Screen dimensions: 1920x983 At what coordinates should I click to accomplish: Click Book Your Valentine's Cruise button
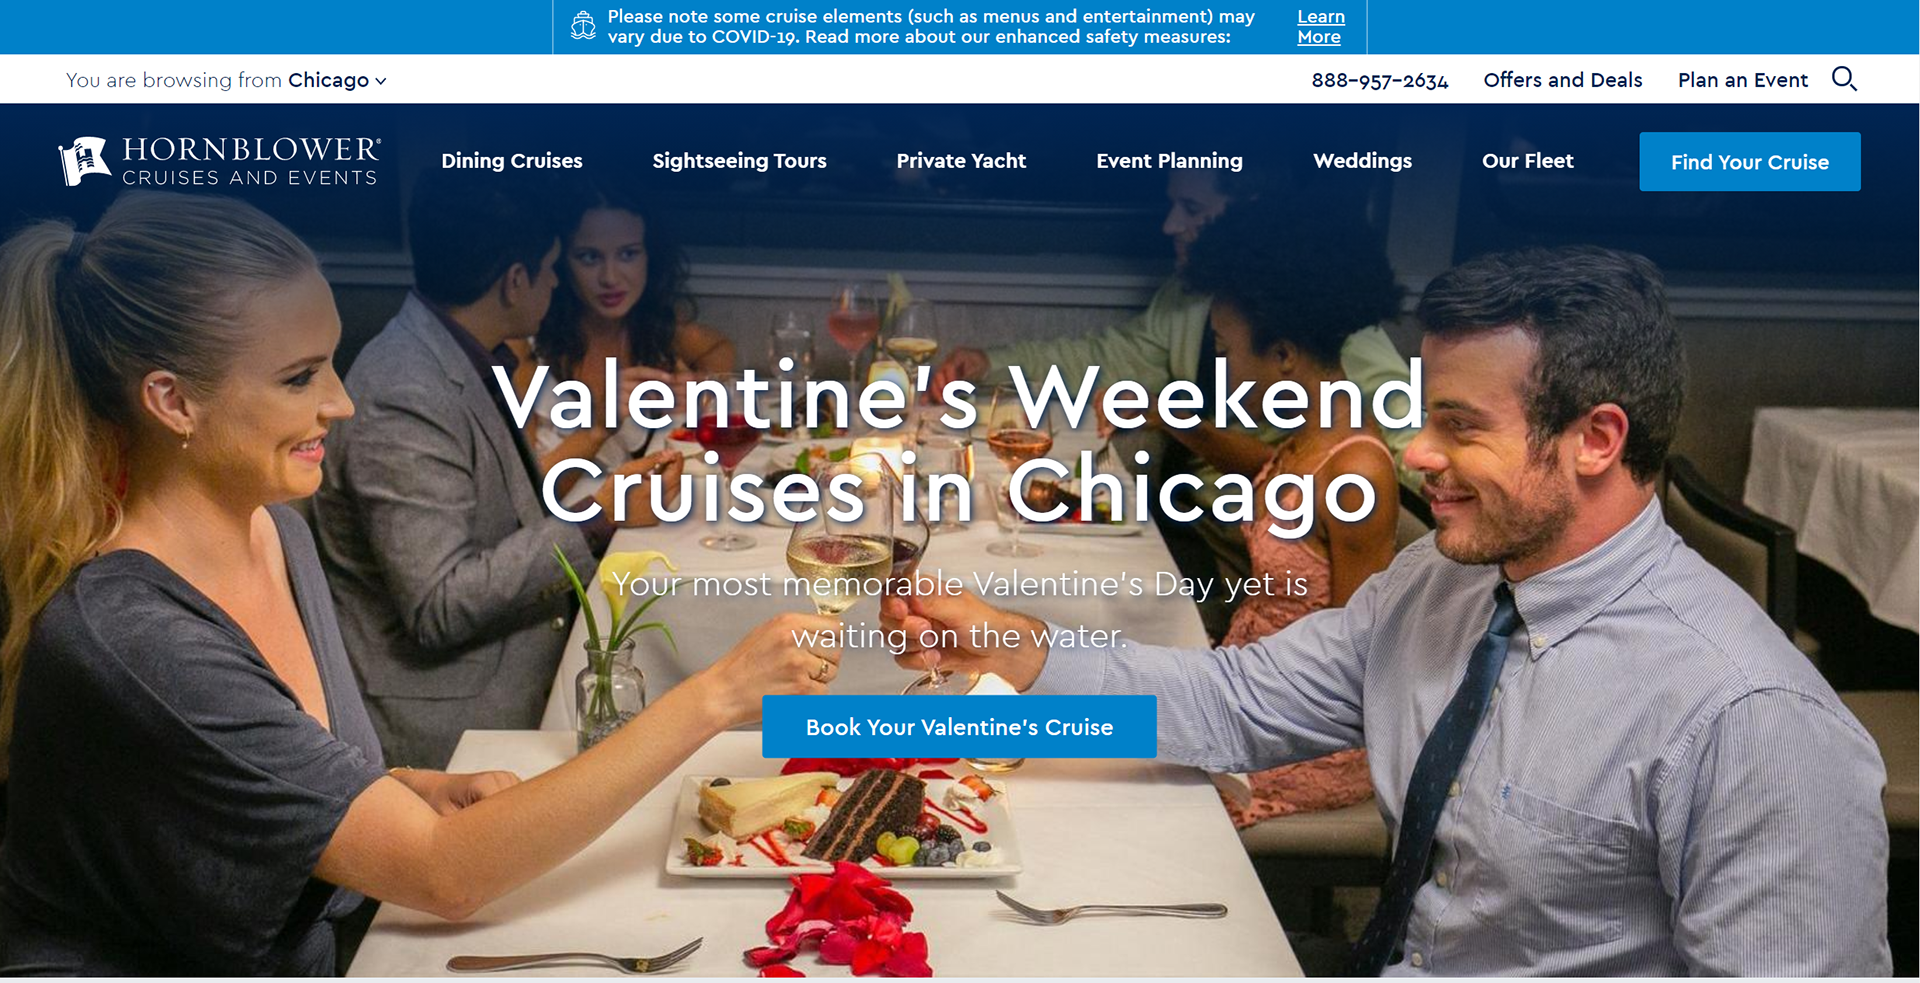(959, 727)
